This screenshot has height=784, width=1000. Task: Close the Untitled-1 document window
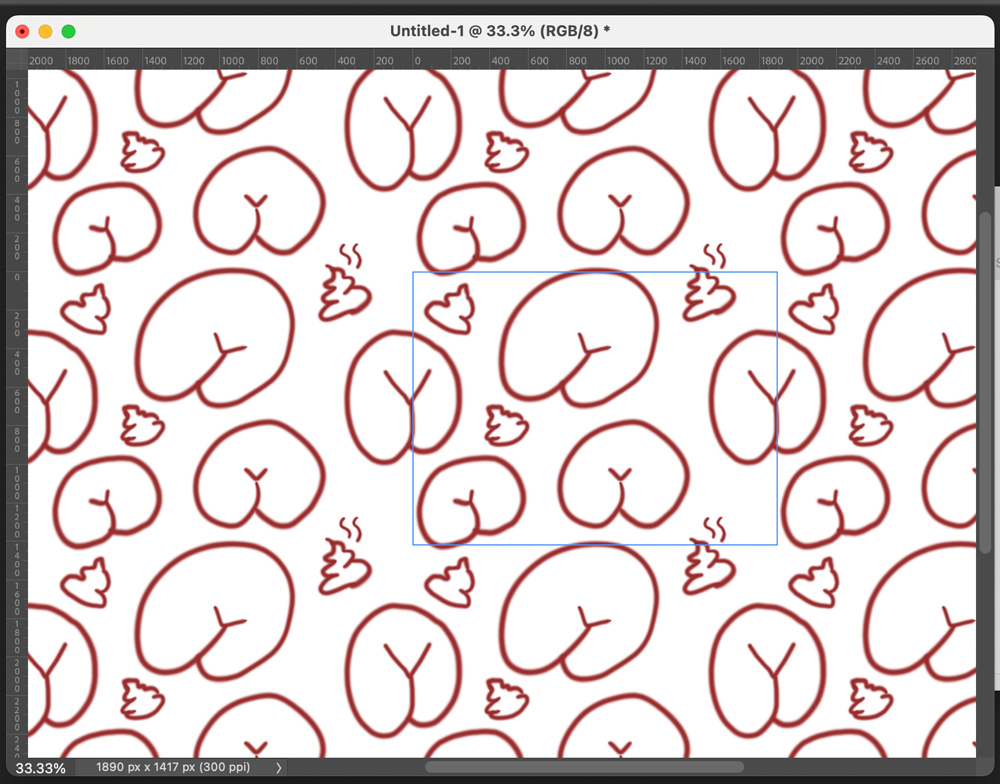tap(22, 32)
